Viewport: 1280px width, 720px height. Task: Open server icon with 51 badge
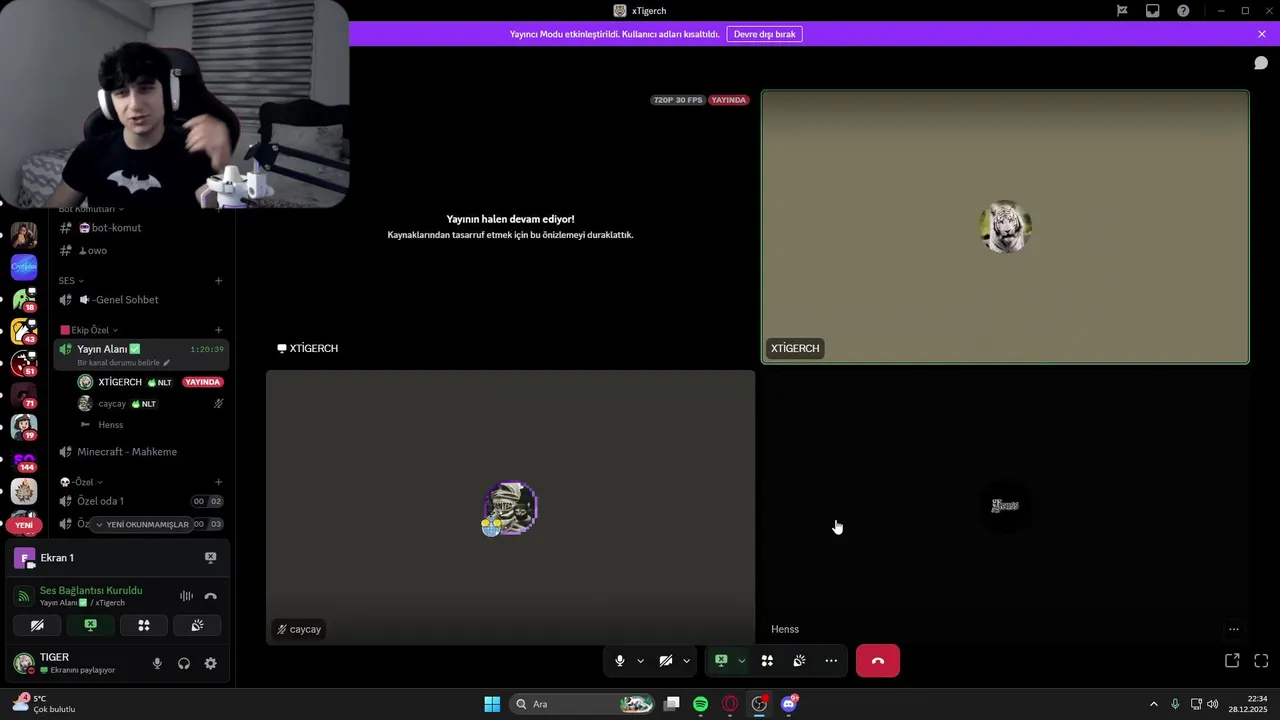click(24, 363)
